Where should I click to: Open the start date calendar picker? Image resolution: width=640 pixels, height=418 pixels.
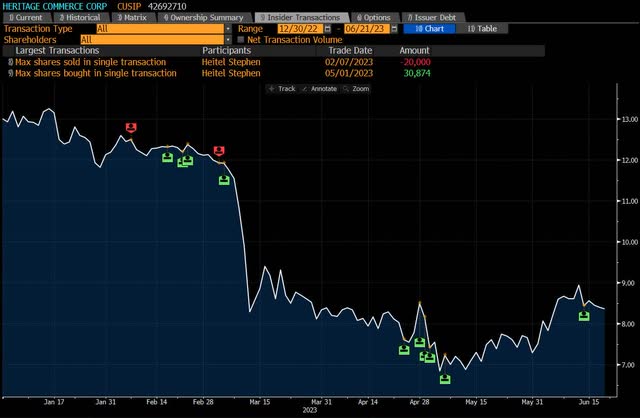327,29
